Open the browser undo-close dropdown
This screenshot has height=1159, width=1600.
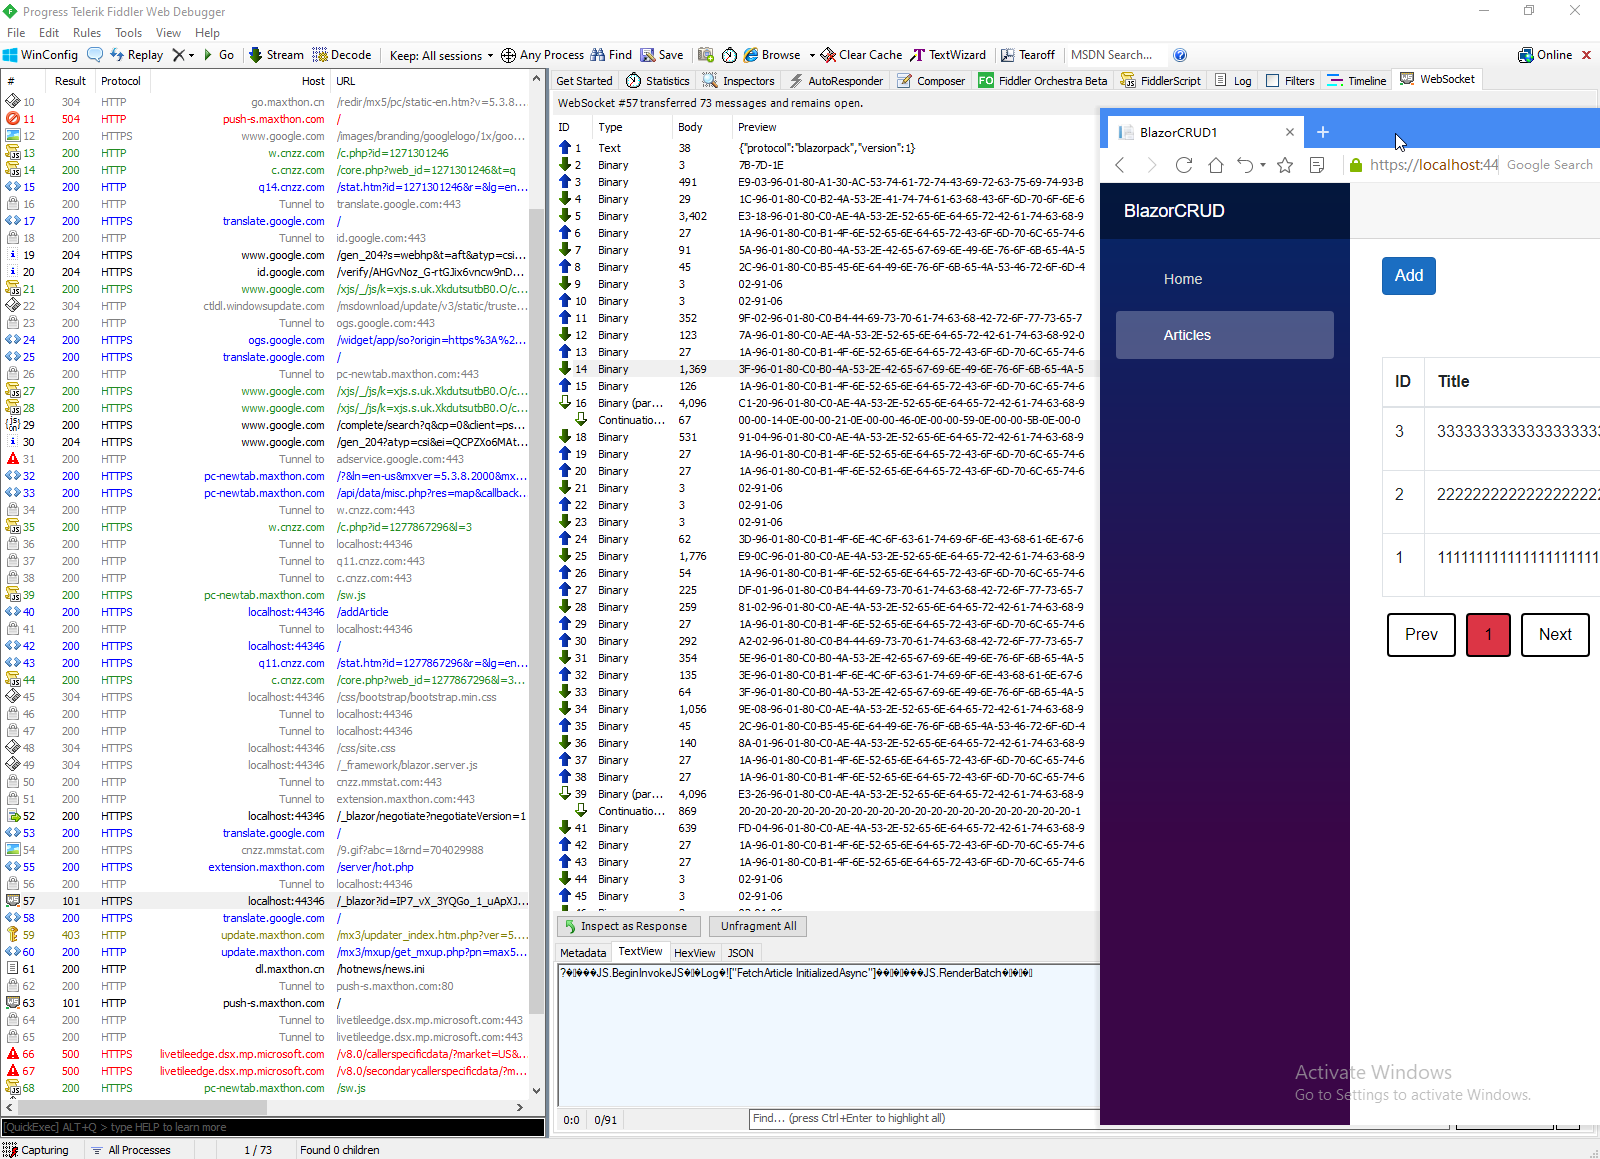point(1263,165)
